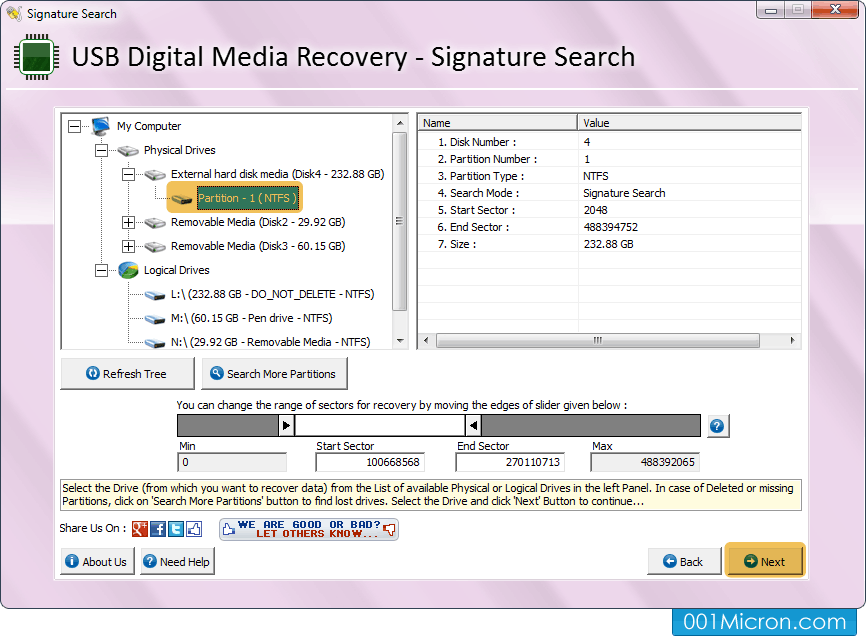Select the M:\ Pen drive entry
Image resolution: width=866 pixels, height=636 pixels.
coord(250,318)
